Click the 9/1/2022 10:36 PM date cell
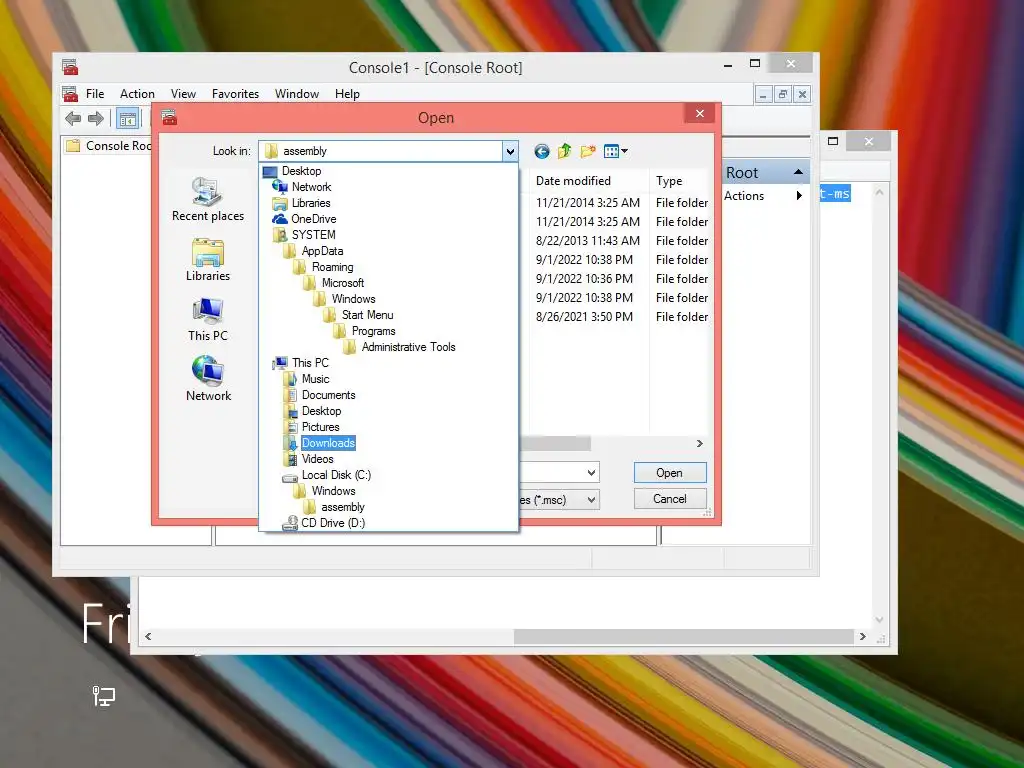The width and height of the screenshot is (1024, 768). (x=584, y=279)
